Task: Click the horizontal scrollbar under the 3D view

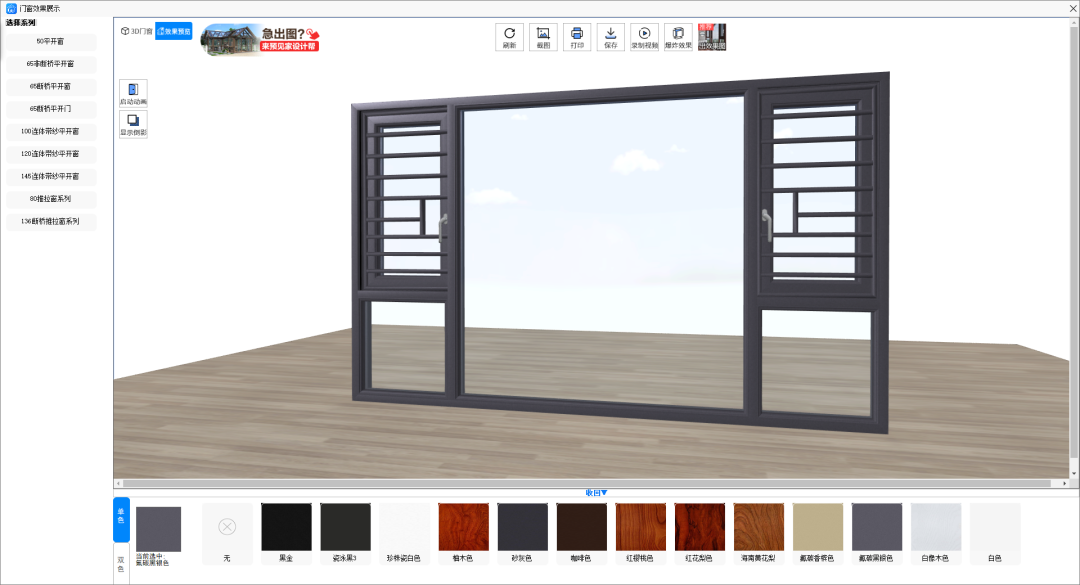Action: 590,483
